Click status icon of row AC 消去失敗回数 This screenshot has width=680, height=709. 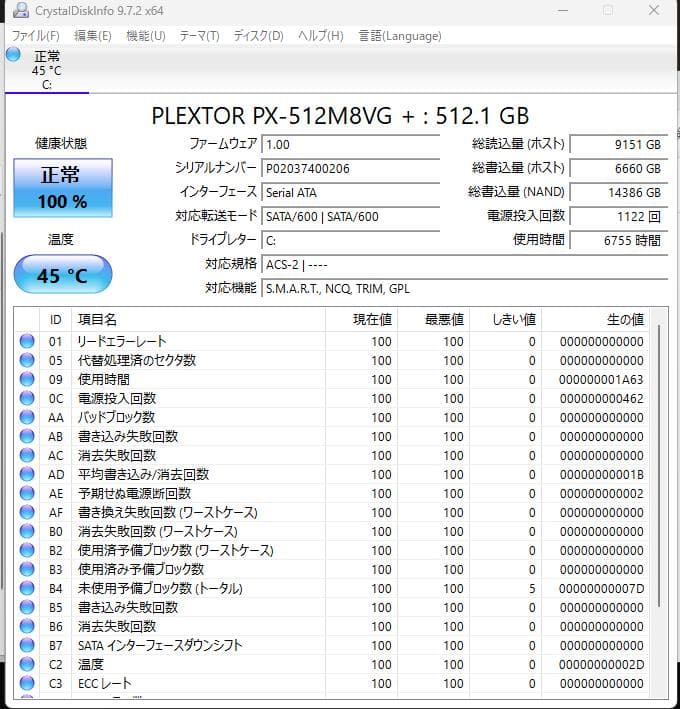pos(27,455)
